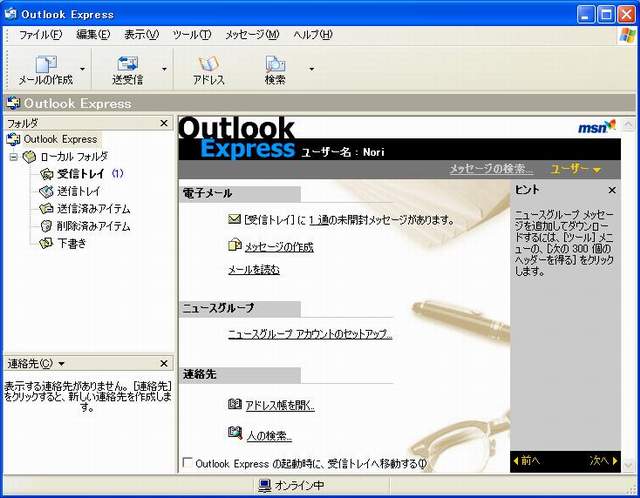Open Send/Receive dropdown arrow
The height and width of the screenshot is (498, 640).
(x=164, y=69)
